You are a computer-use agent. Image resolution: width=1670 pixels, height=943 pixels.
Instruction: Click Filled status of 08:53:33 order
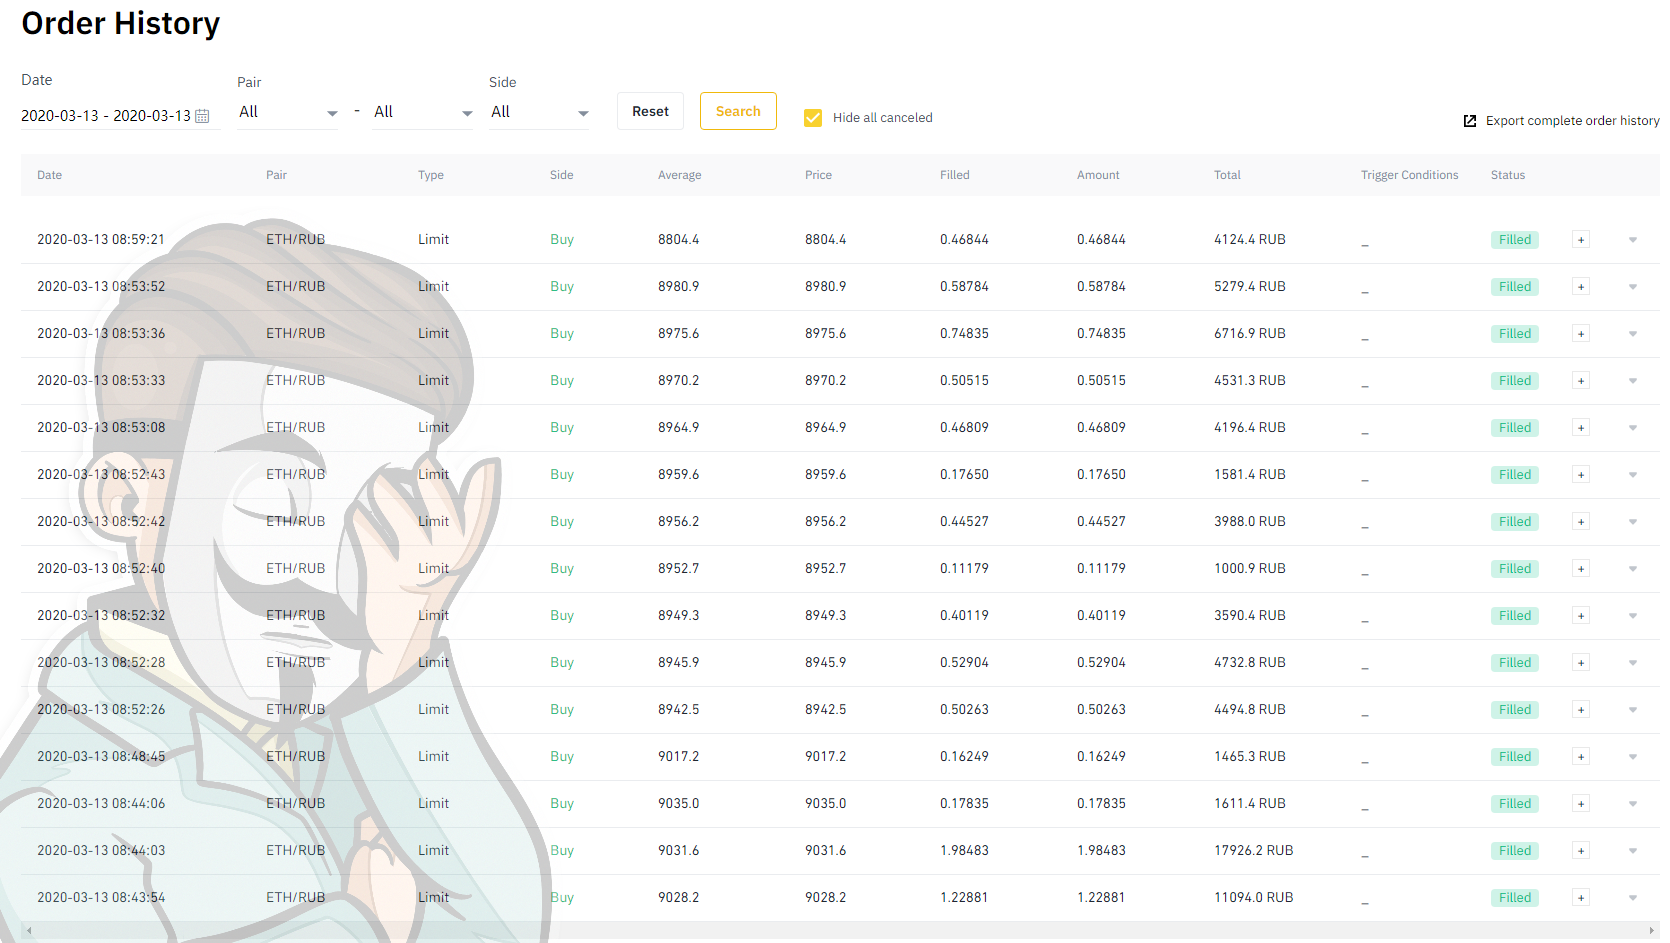click(x=1514, y=381)
